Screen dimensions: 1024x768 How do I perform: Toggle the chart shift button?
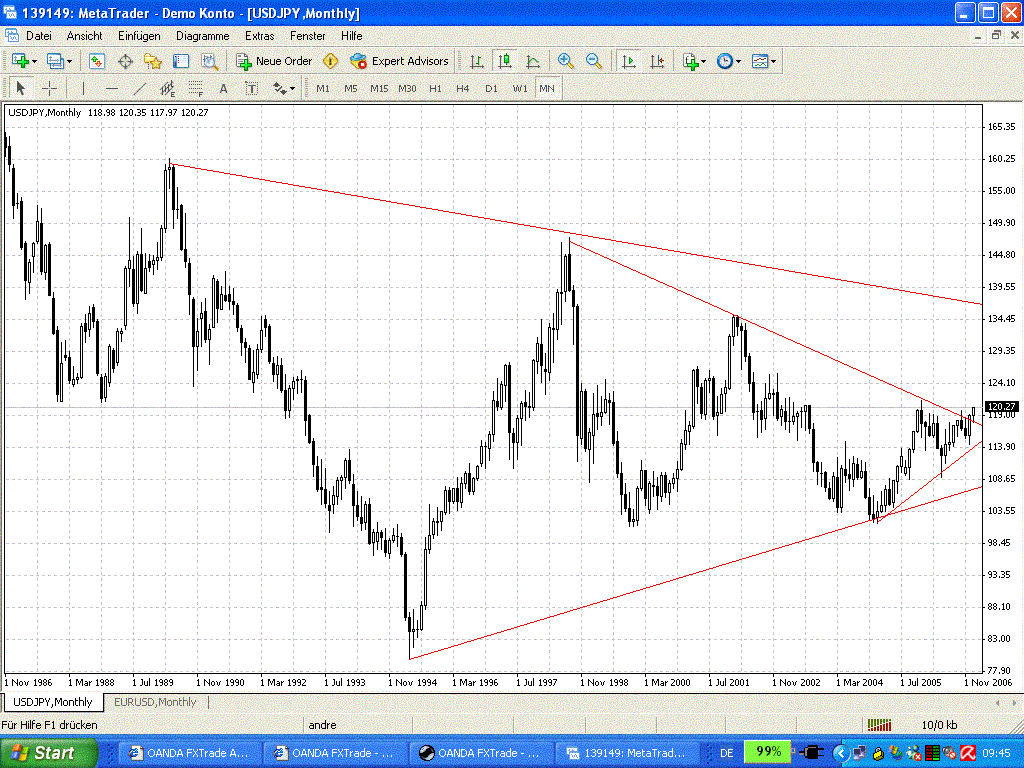tap(657, 61)
